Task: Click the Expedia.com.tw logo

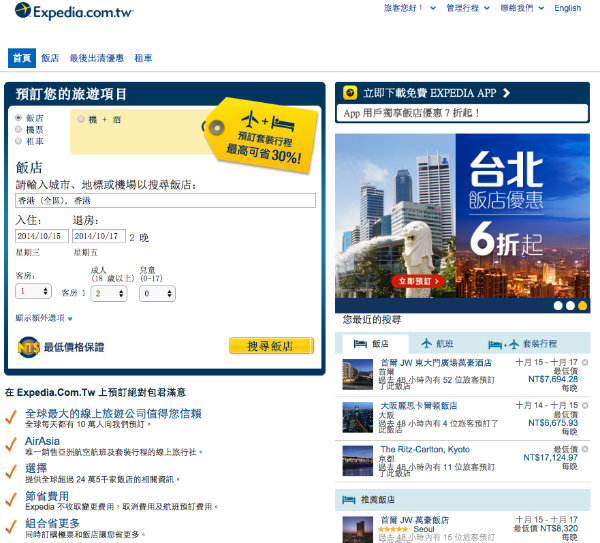Action: (x=74, y=11)
